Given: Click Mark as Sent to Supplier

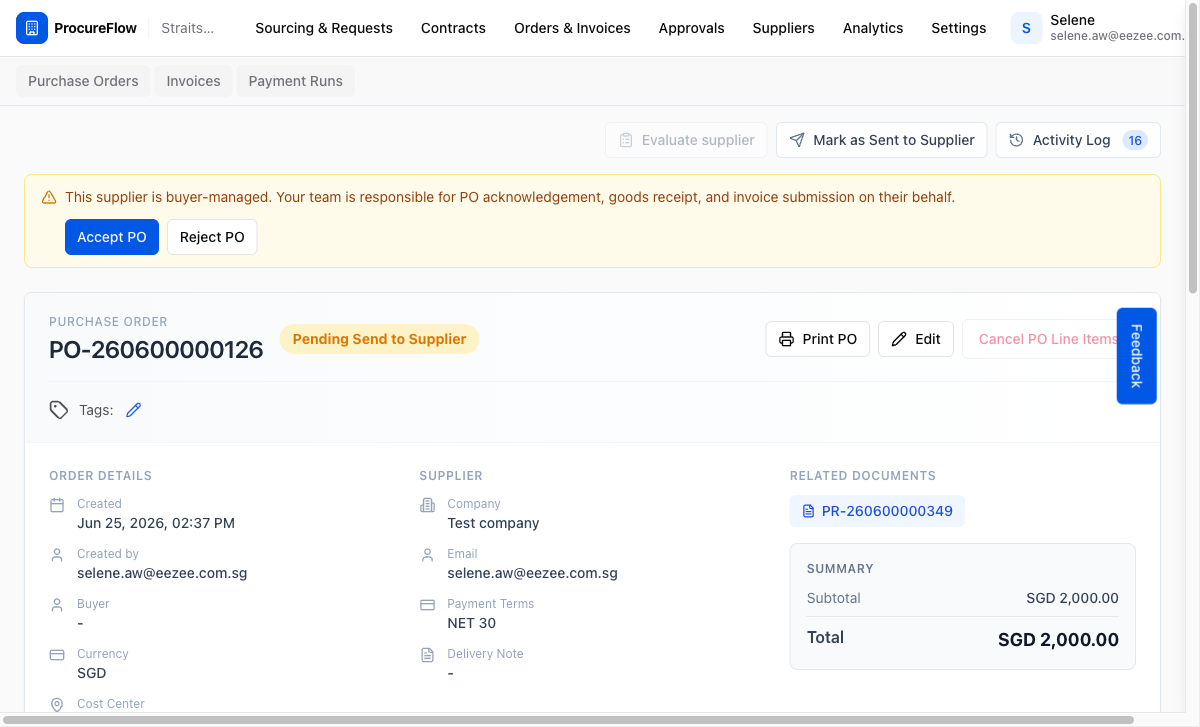Looking at the screenshot, I should [882, 140].
